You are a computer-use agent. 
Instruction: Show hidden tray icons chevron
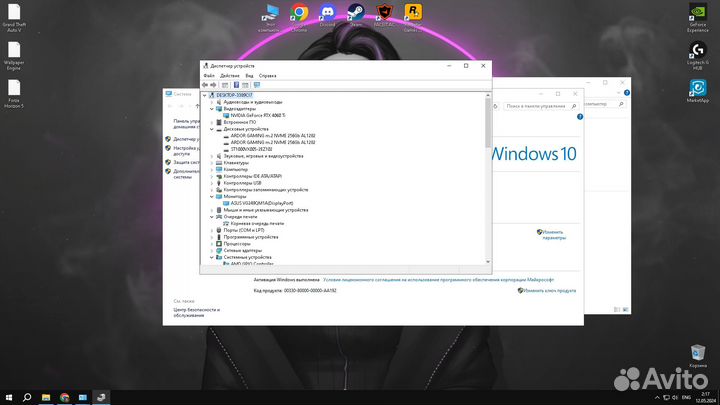pyautogui.click(x=657, y=398)
